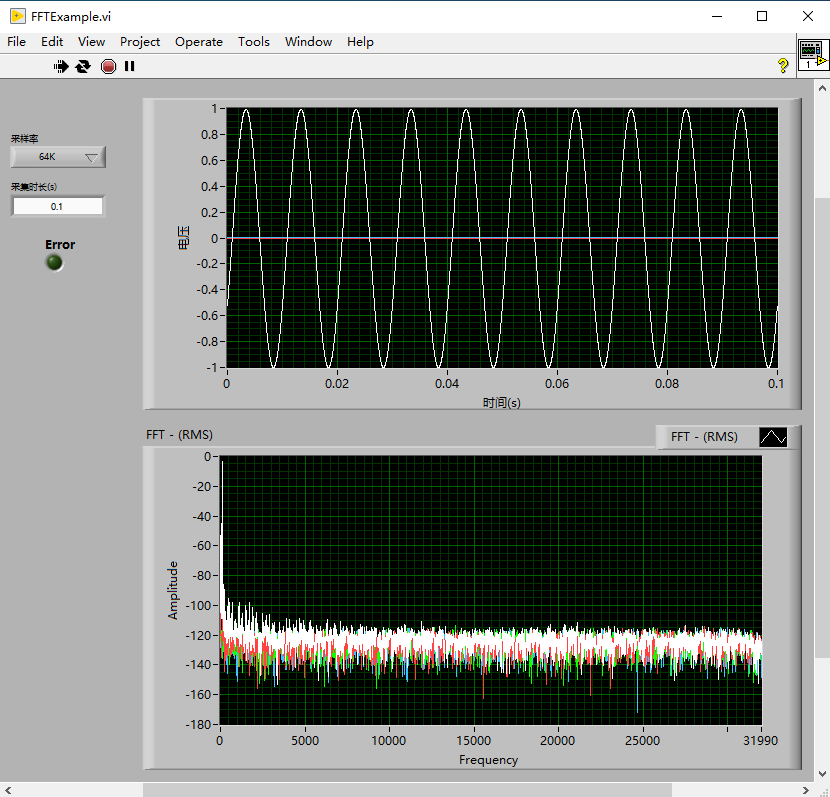
Task: Open Context Help question mark icon
Action: [783, 66]
